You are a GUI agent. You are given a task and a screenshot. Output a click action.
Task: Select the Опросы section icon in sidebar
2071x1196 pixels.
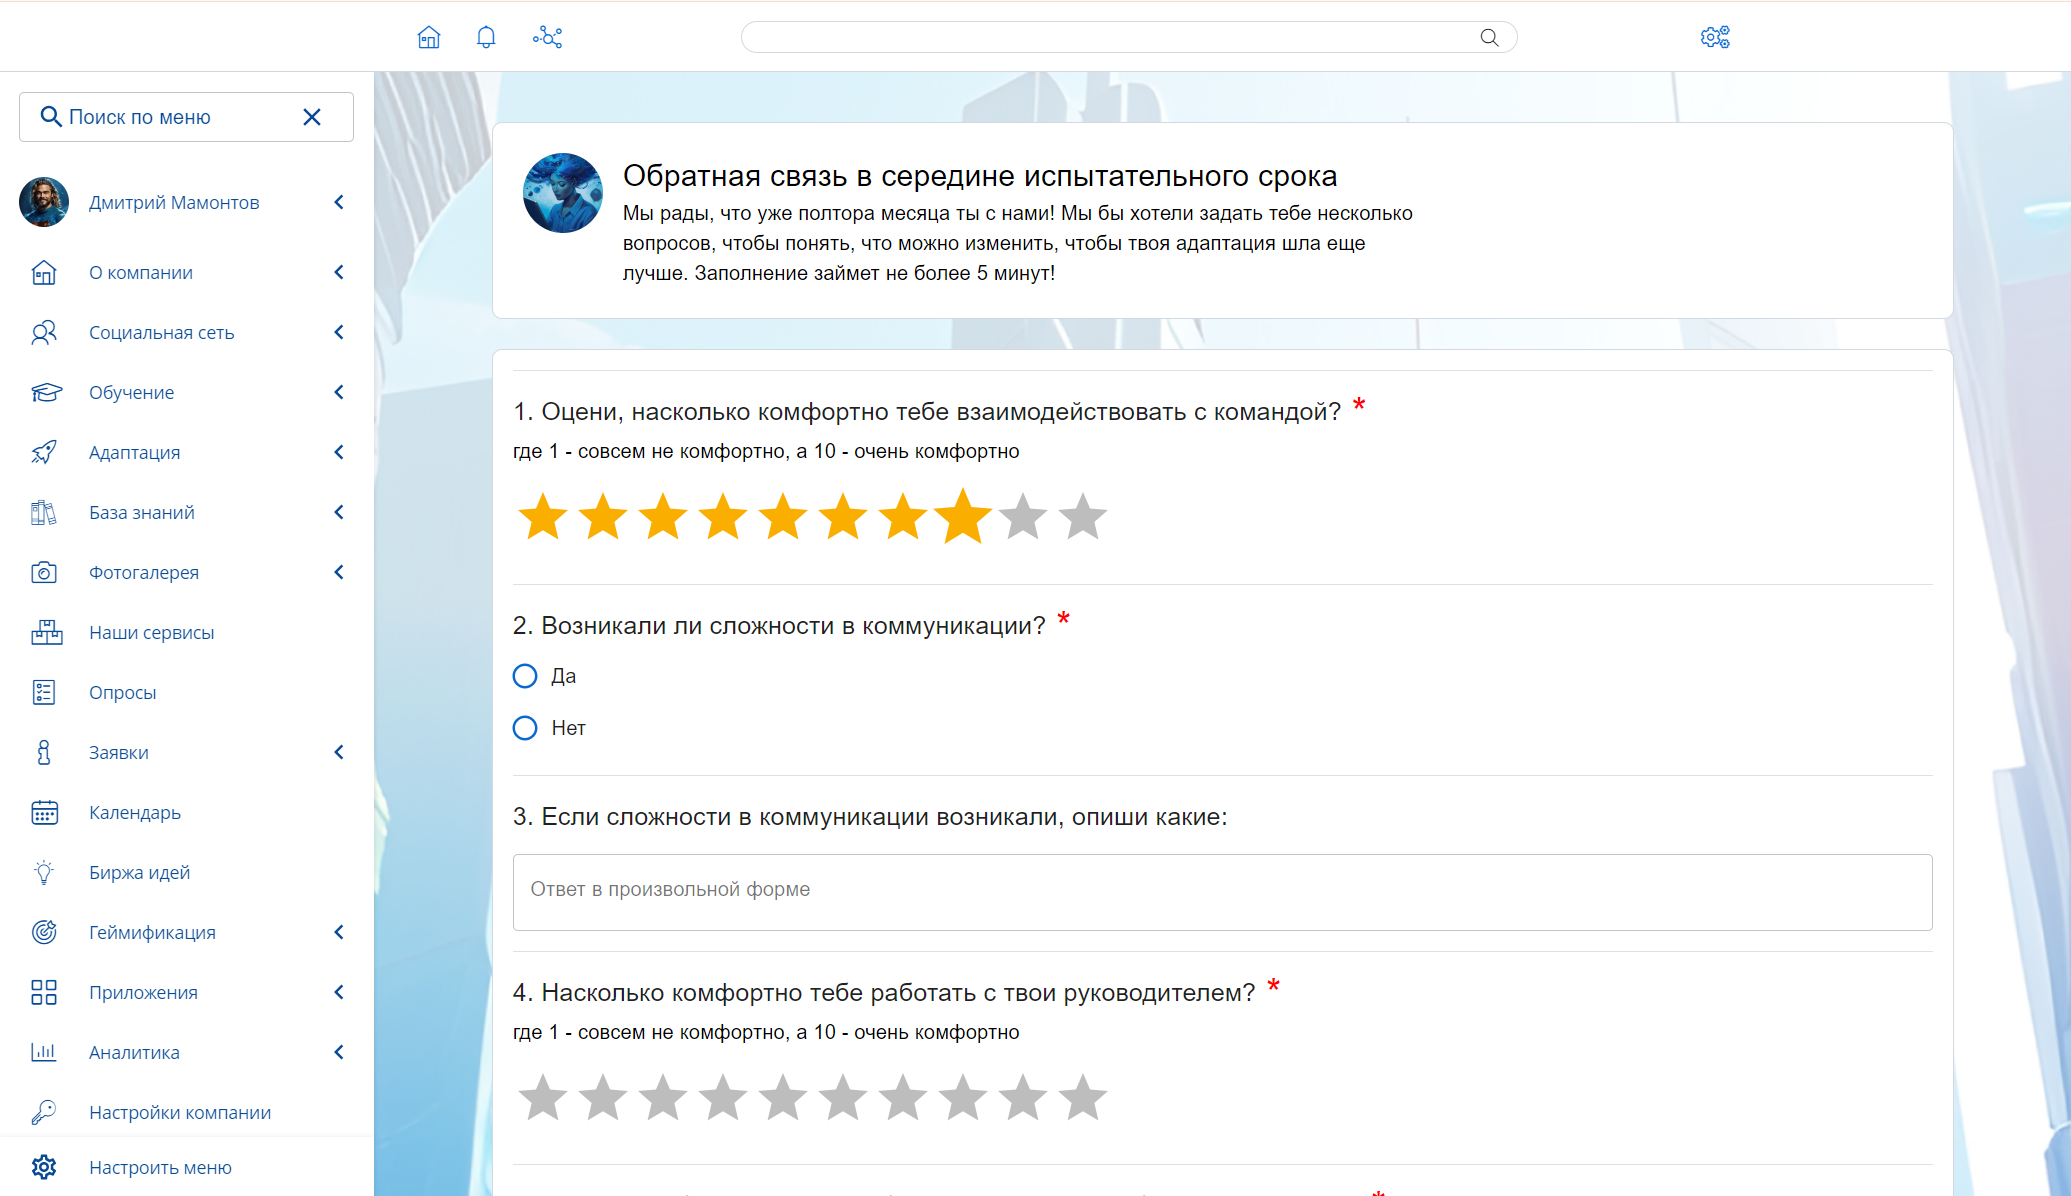coord(44,692)
